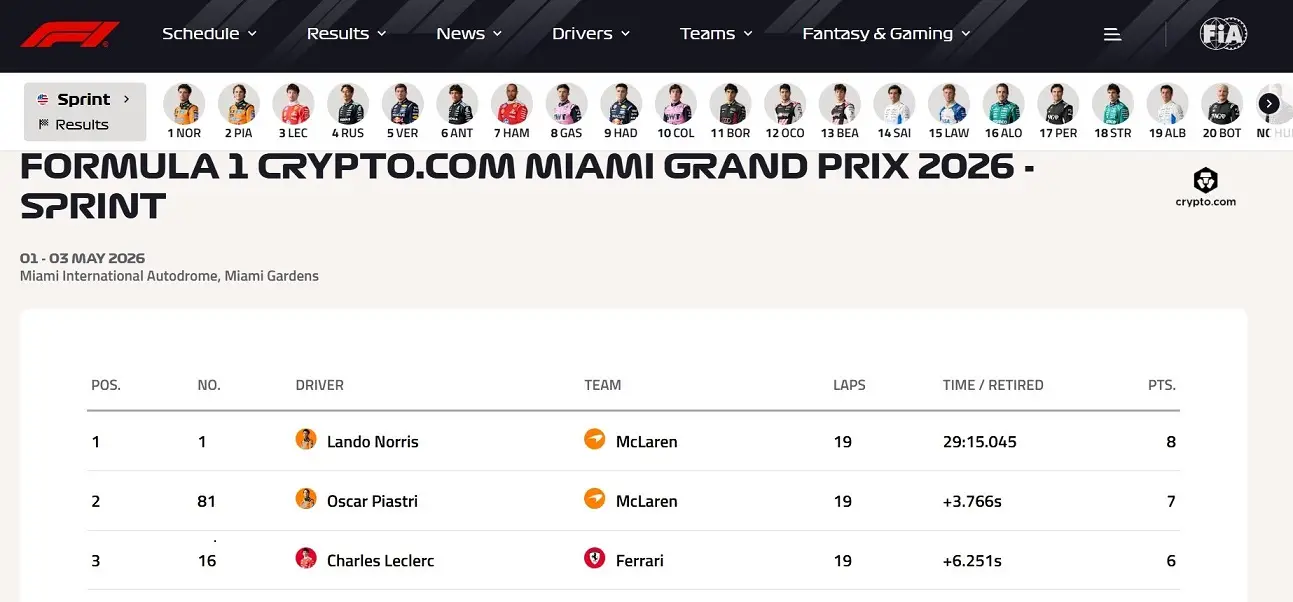The height and width of the screenshot is (602, 1293).
Task: Select the 13 BEA driver avatar
Action: pyautogui.click(x=840, y=104)
